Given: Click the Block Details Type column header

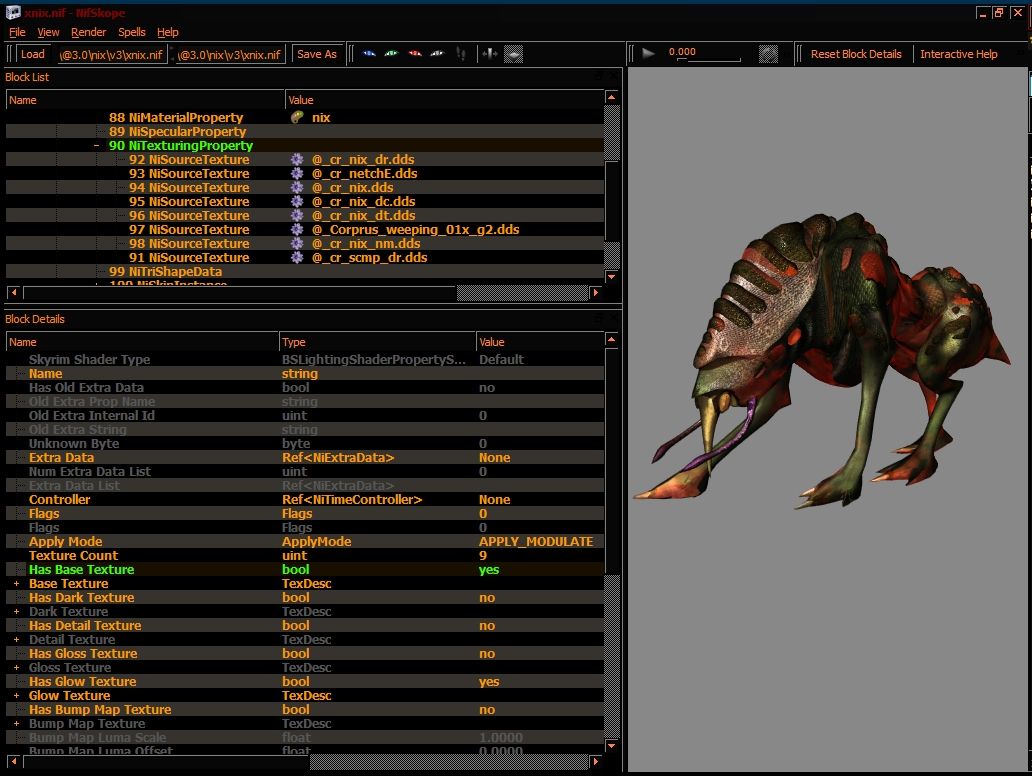Looking at the screenshot, I should (x=377, y=342).
